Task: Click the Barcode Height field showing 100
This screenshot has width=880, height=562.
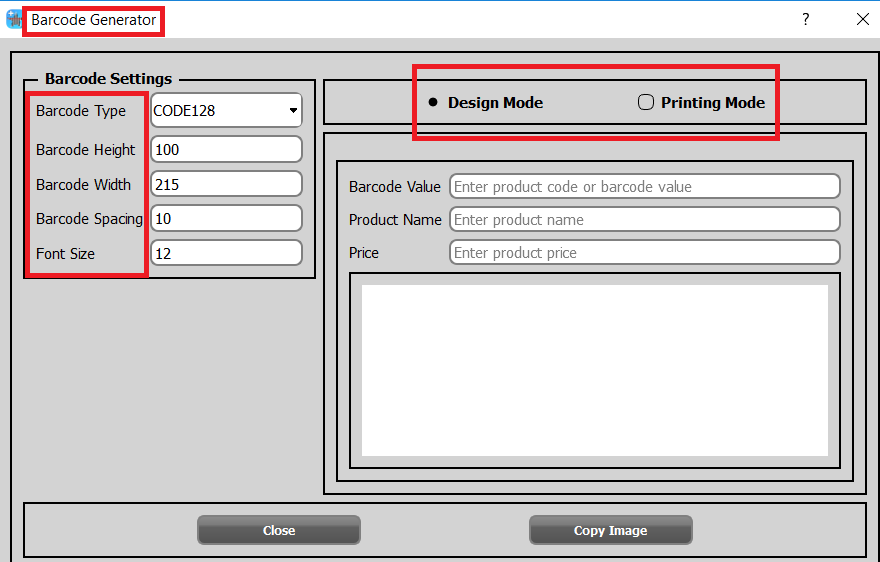Action: click(226, 150)
